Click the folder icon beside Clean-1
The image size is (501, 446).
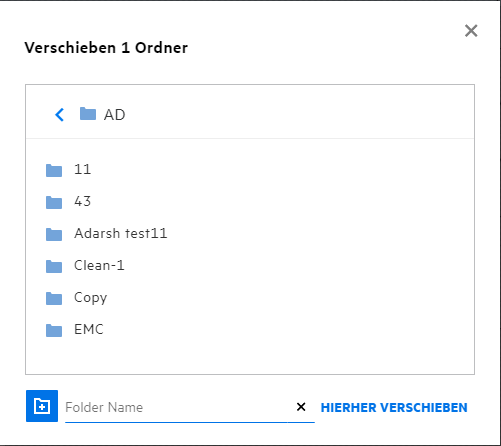54,266
